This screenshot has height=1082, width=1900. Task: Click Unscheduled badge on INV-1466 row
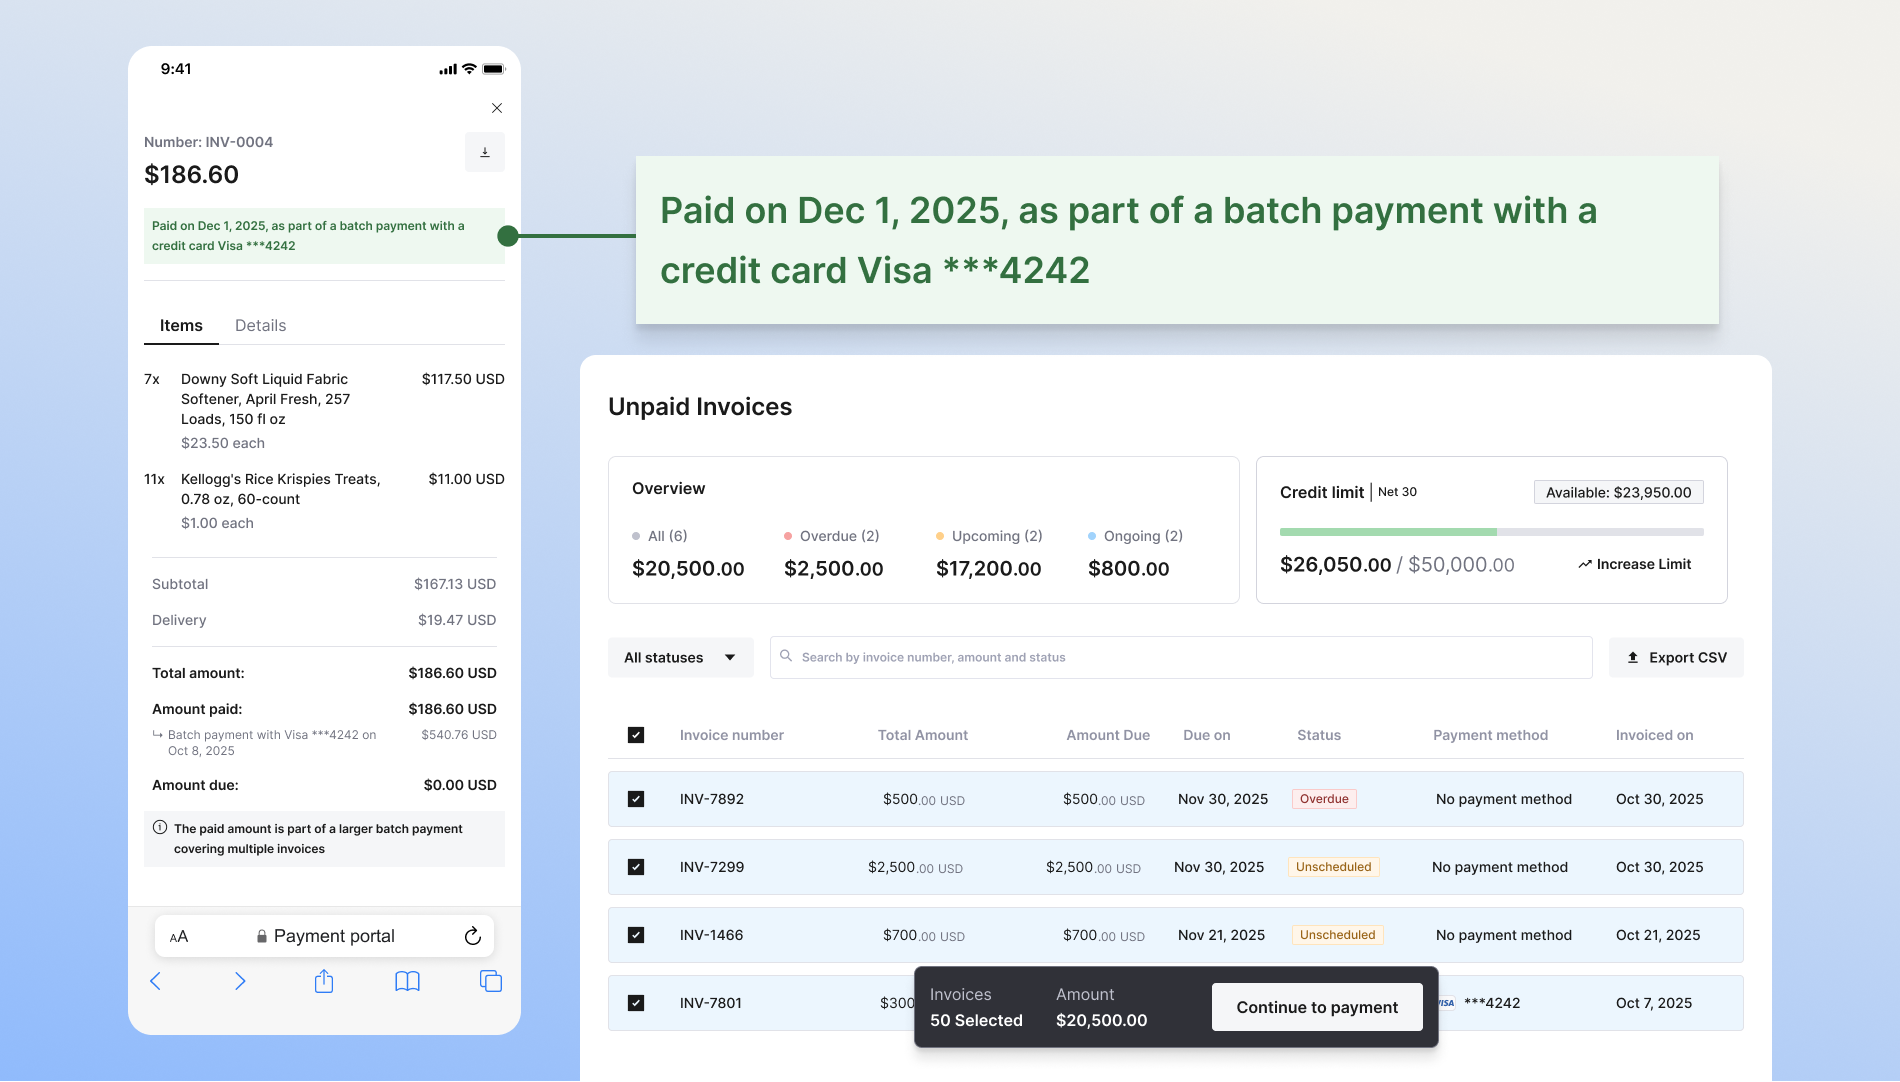(x=1338, y=935)
